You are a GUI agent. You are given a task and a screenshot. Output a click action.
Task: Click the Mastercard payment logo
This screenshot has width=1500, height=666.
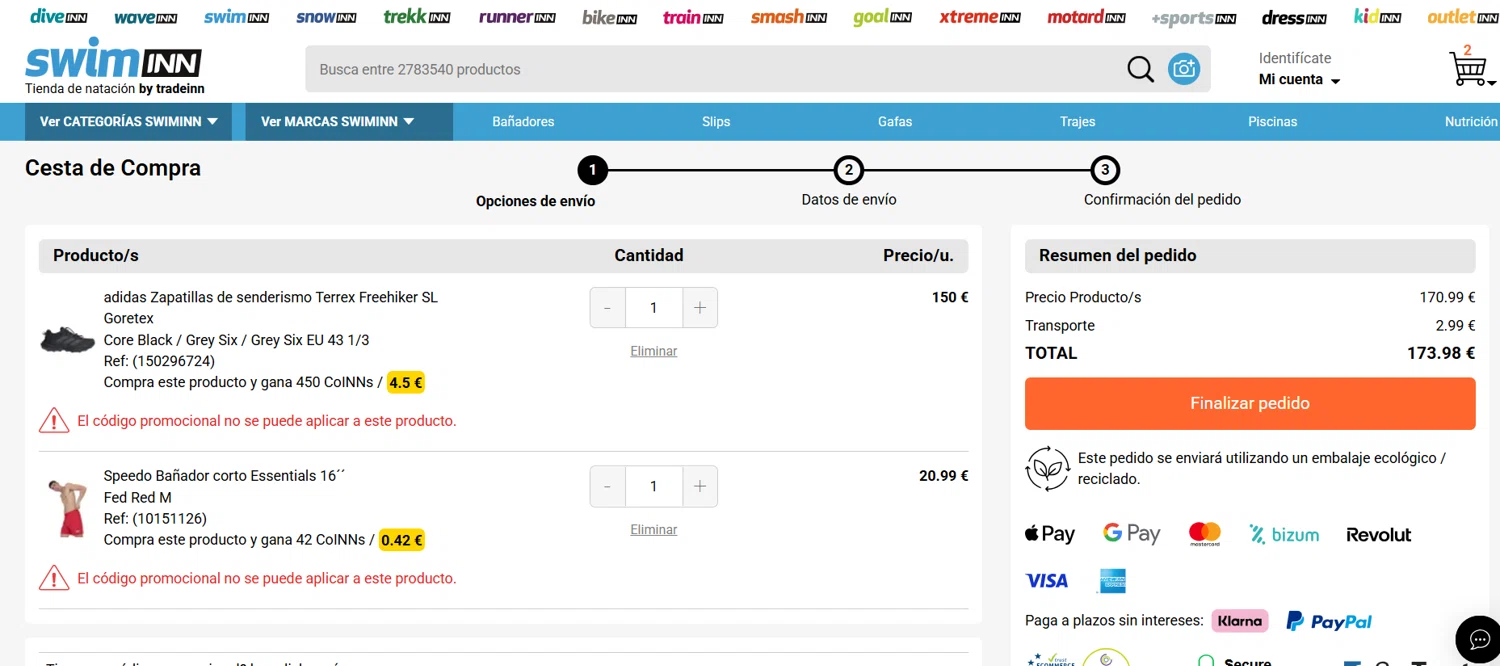[1205, 534]
